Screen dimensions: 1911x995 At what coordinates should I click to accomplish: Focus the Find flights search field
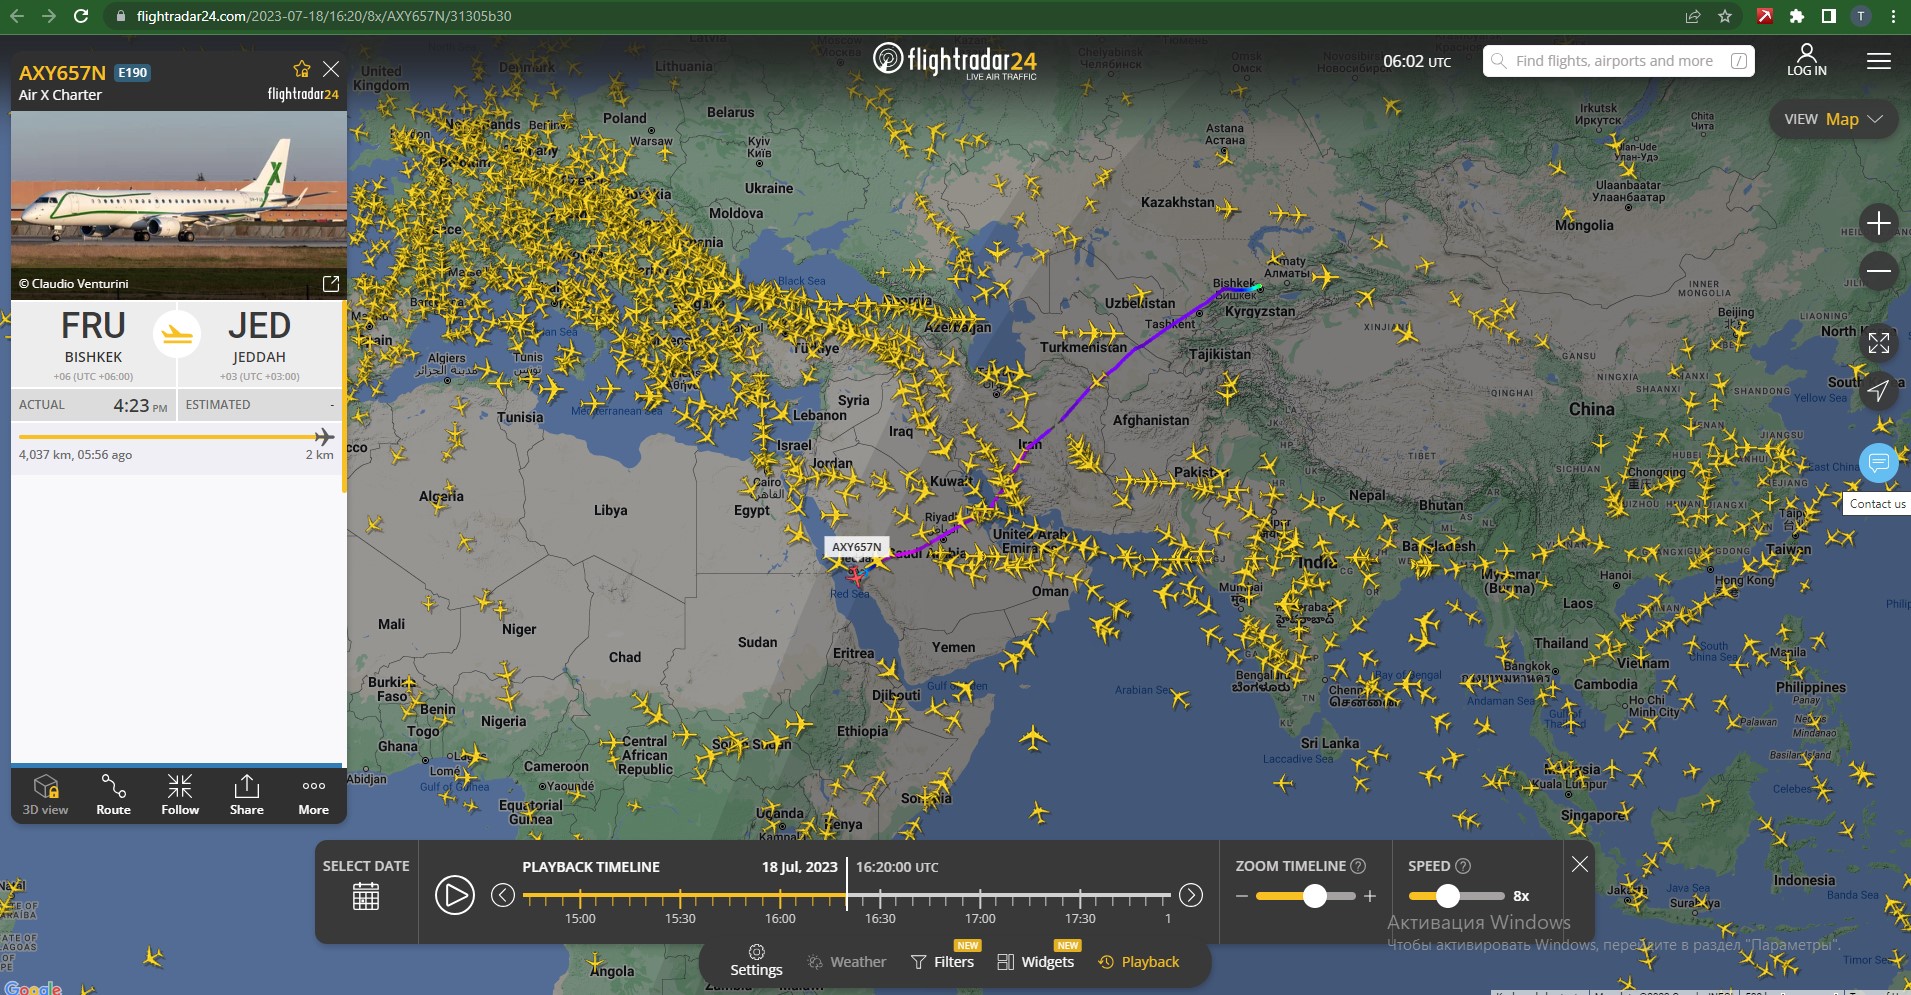[x=1618, y=61]
